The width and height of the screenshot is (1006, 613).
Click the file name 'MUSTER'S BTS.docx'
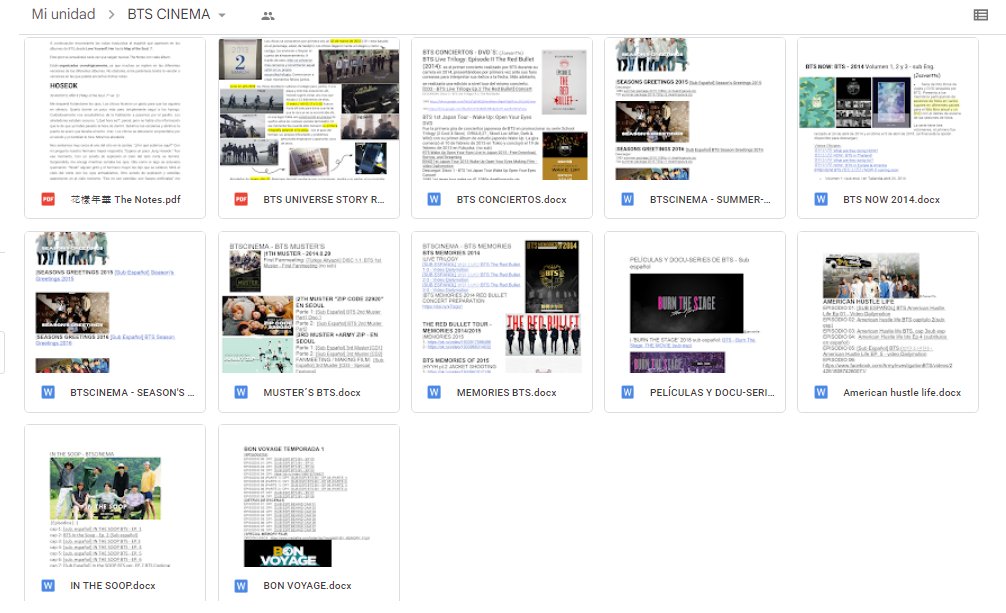click(312, 392)
